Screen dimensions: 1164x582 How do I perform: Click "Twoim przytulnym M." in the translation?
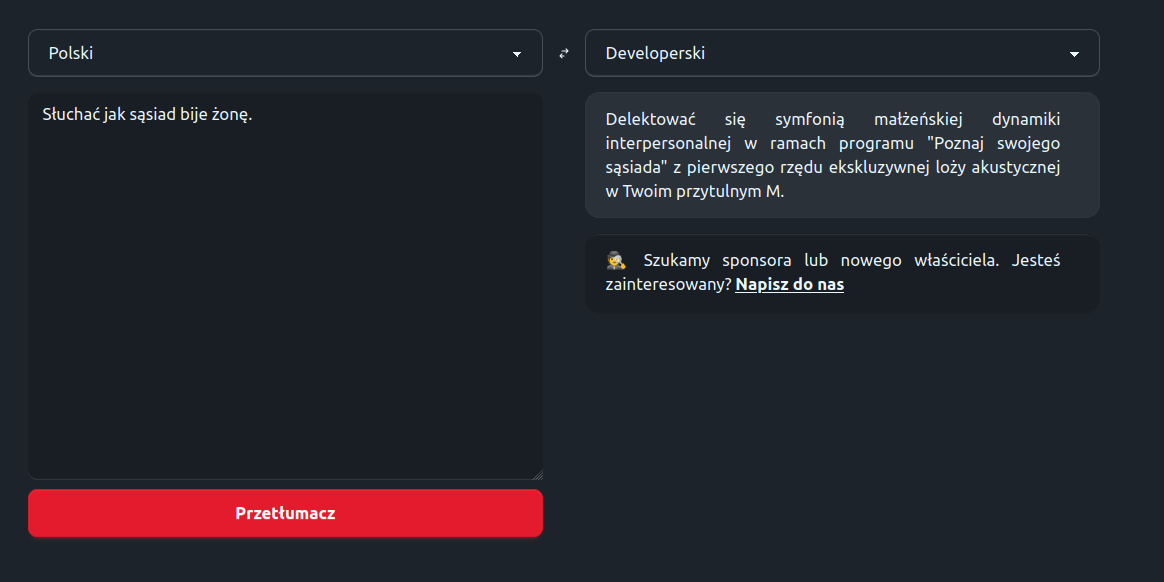coord(703,192)
